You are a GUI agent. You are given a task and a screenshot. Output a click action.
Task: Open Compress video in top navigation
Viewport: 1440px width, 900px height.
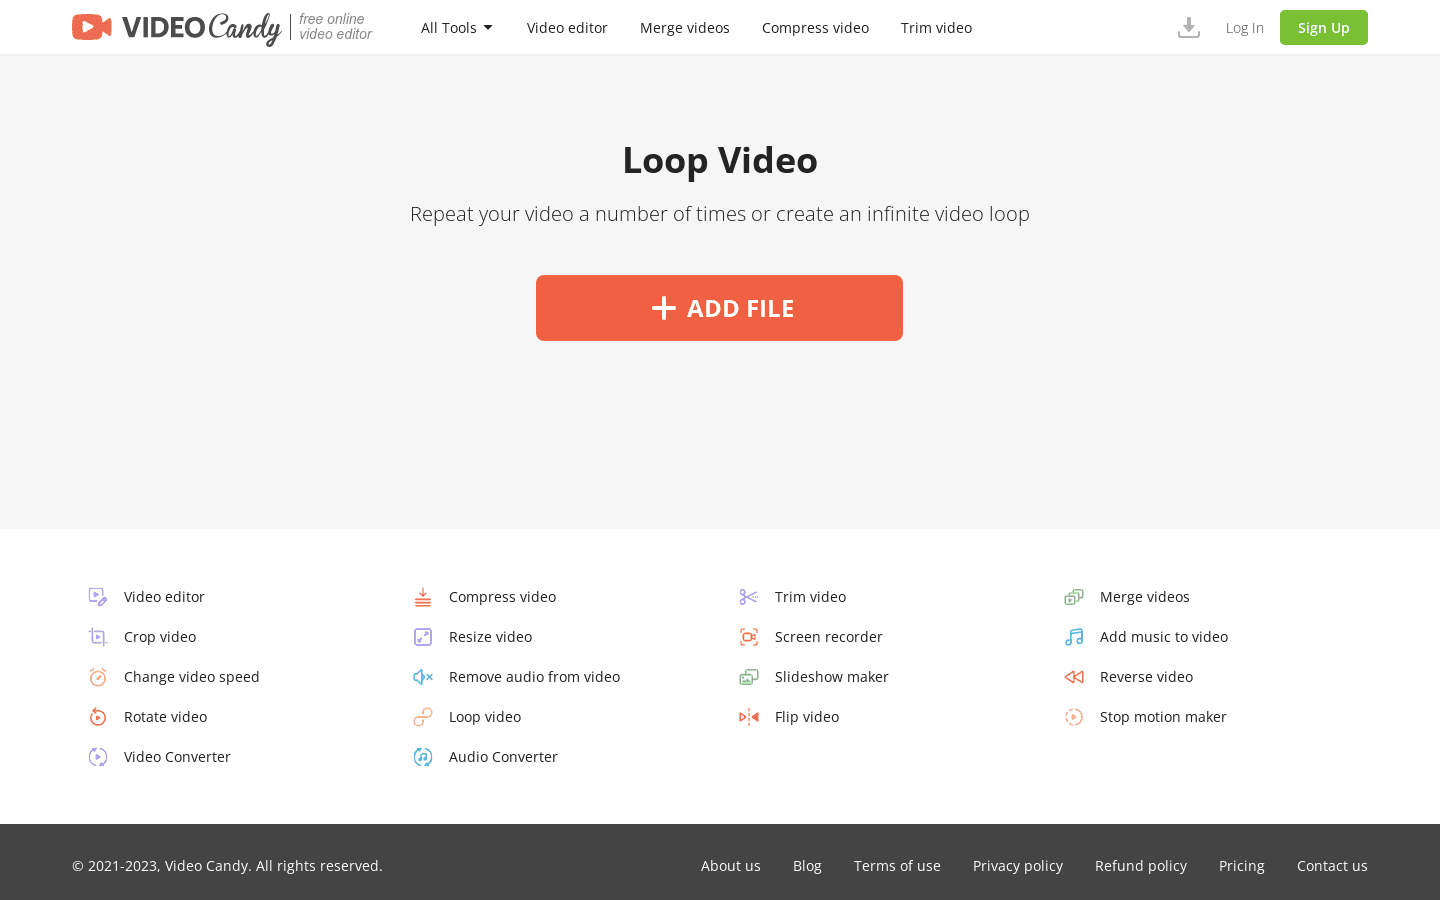[x=815, y=28]
